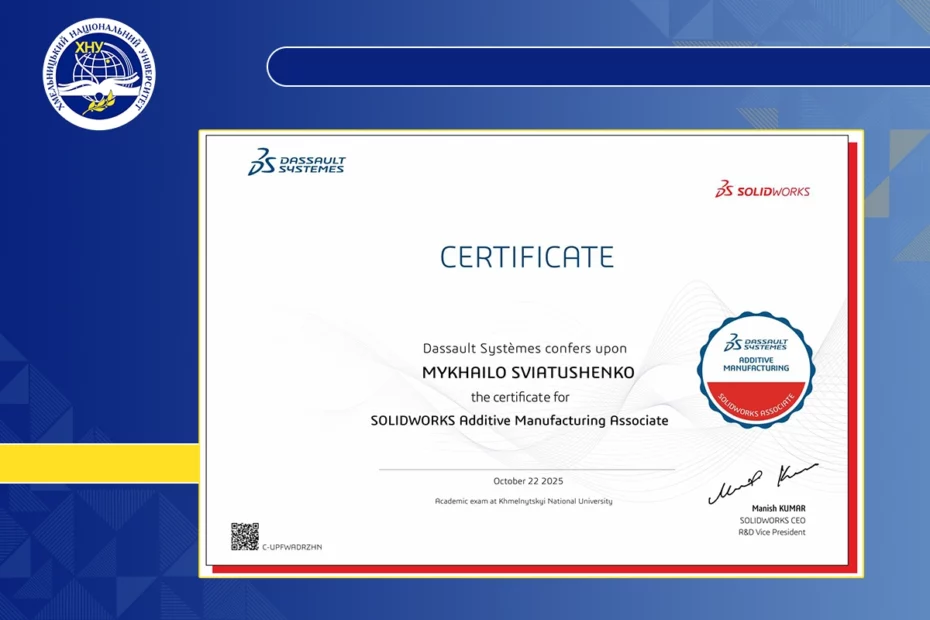
Task: Select the name MYKHAILO SVIATUSHENKO
Action: click(x=527, y=372)
